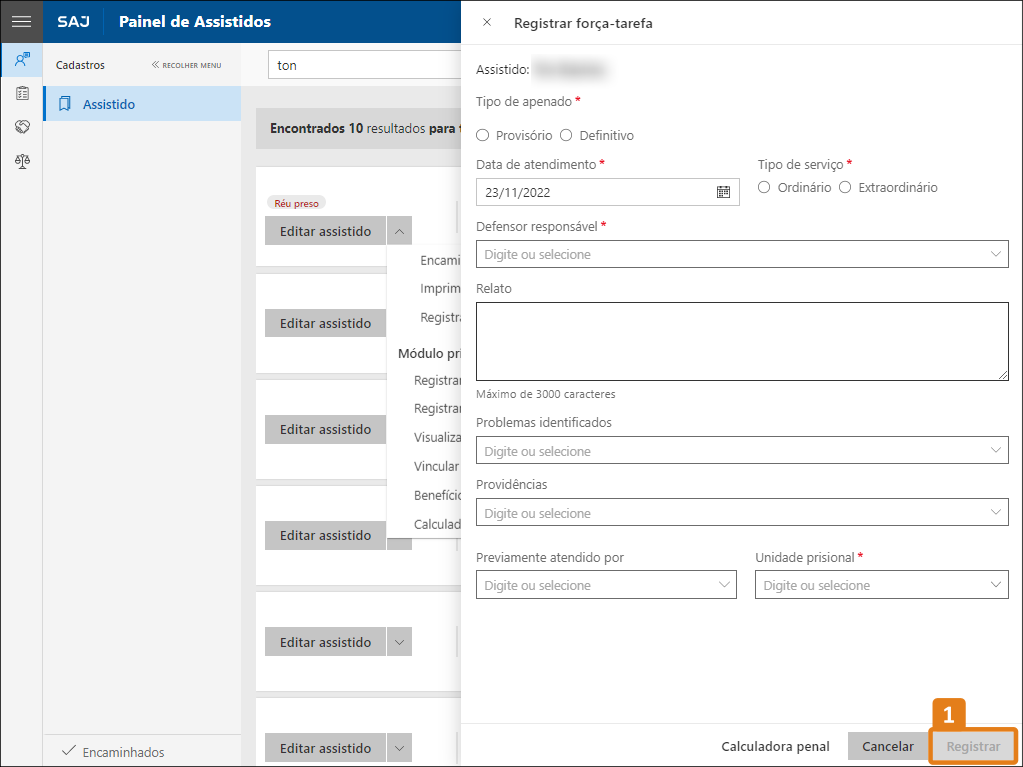
Task: Choose the Imprim... dropdown menu entry
Action: [x=440, y=288]
